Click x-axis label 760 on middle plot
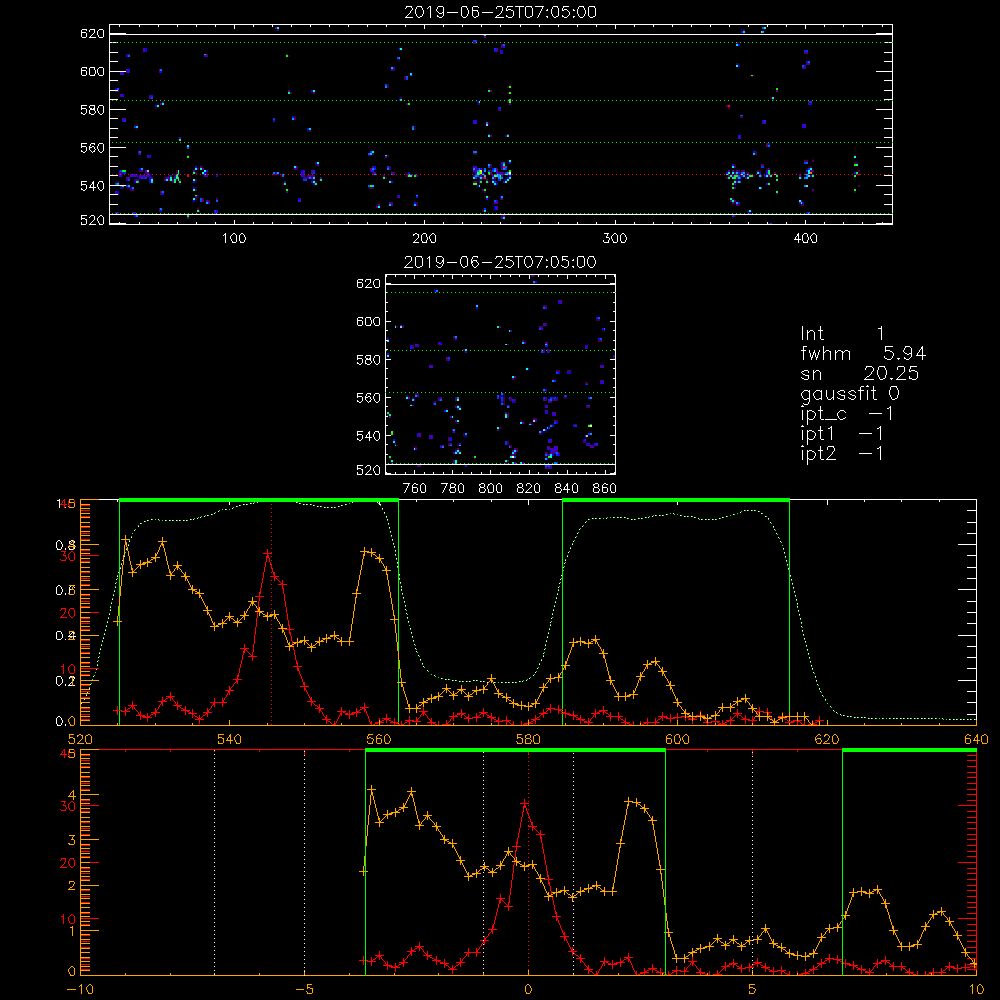Viewport: 1000px width, 1000px height. [415, 489]
